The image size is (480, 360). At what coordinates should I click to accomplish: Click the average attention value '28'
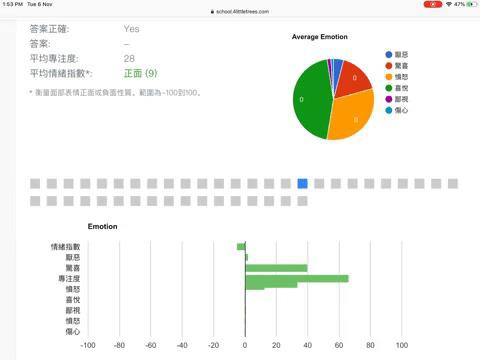click(x=129, y=59)
